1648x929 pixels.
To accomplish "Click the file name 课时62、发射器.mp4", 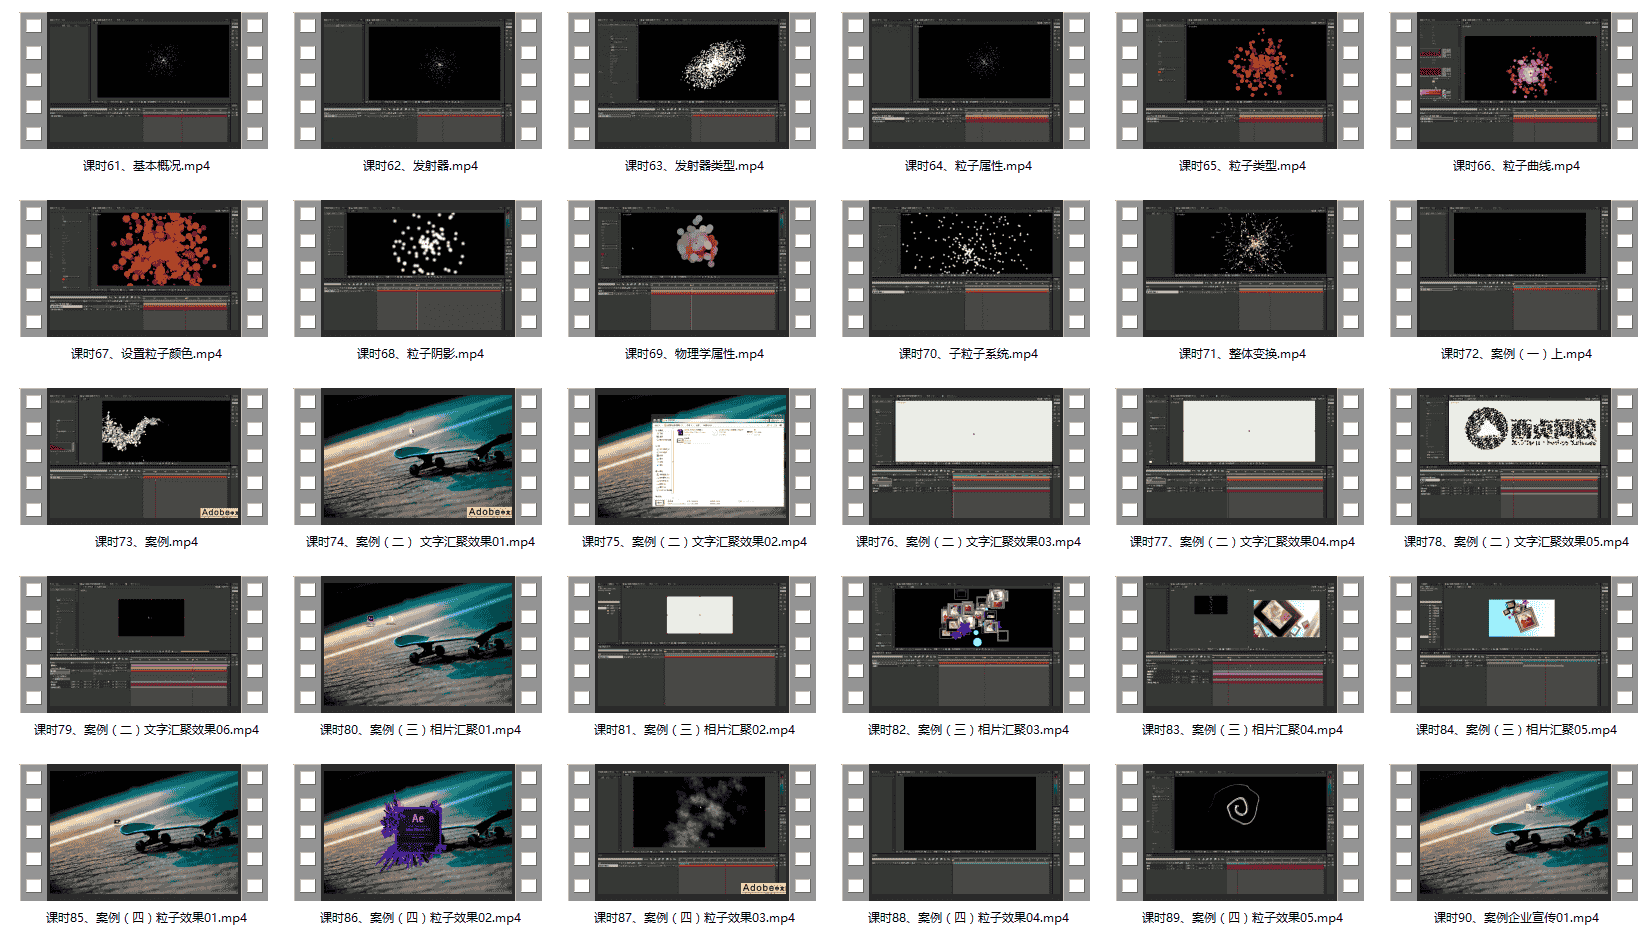I will pyautogui.click(x=420, y=166).
